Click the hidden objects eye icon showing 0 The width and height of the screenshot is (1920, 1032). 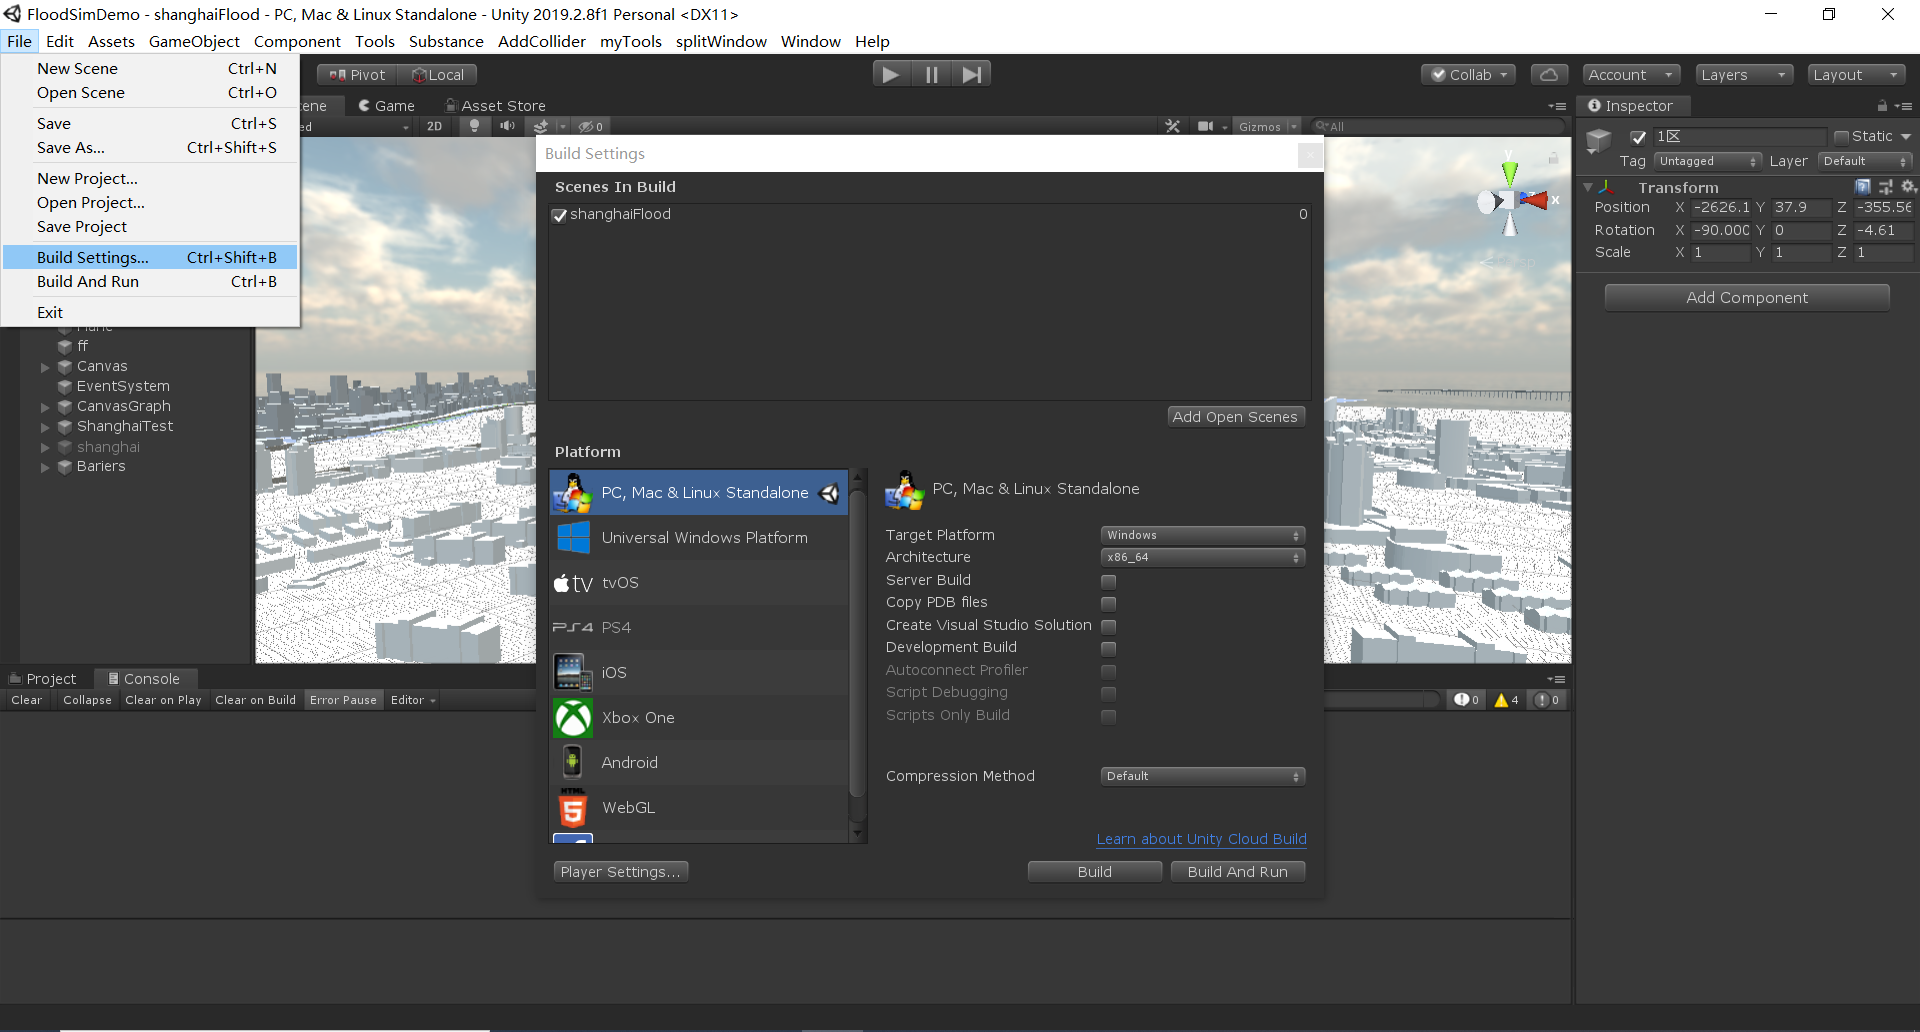[x=590, y=126]
